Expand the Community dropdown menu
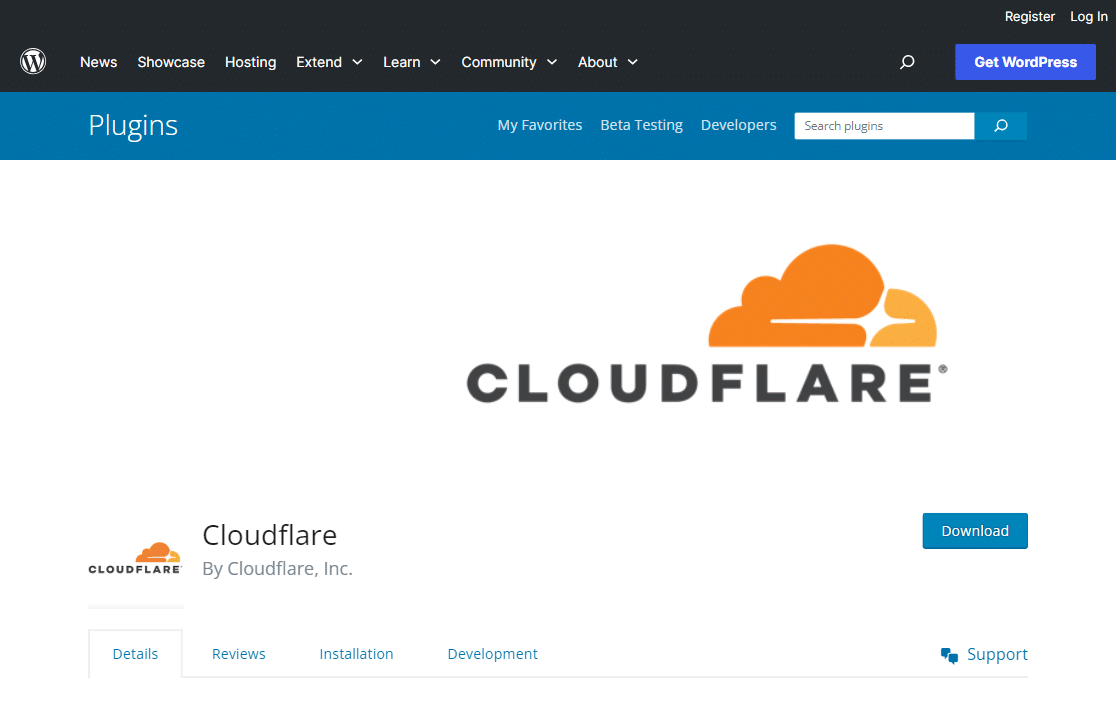This screenshot has height=710, width=1116. click(509, 63)
